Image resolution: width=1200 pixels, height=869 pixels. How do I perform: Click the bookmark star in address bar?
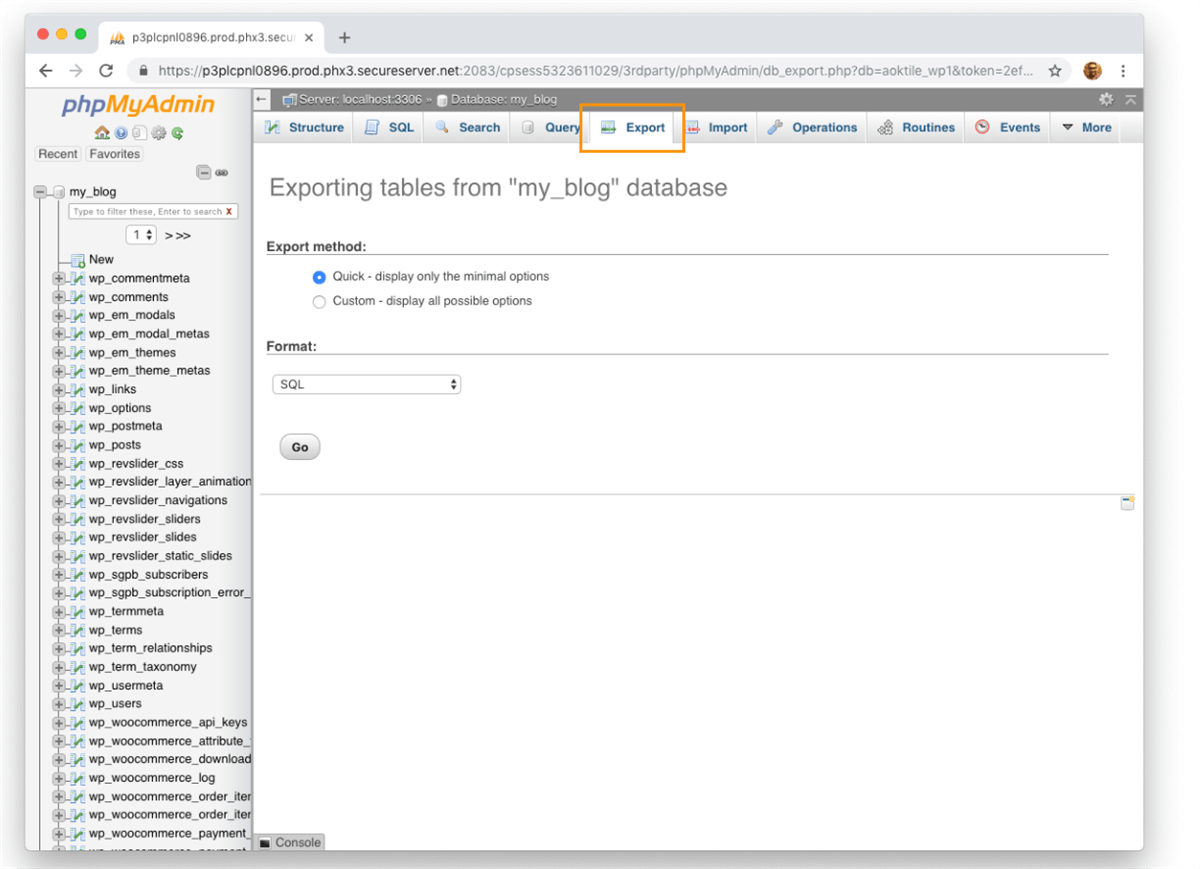click(x=1054, y=71)
